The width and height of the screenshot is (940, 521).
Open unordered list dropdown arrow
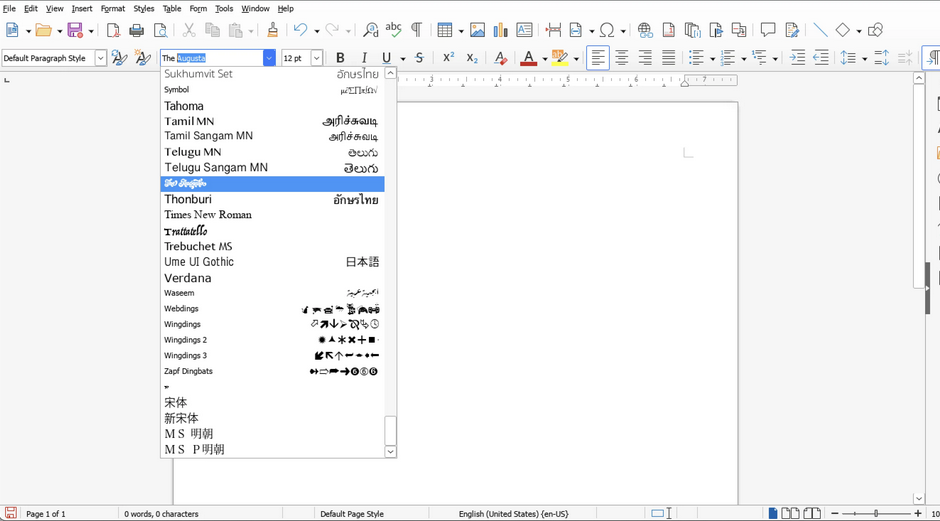[712, 59]
